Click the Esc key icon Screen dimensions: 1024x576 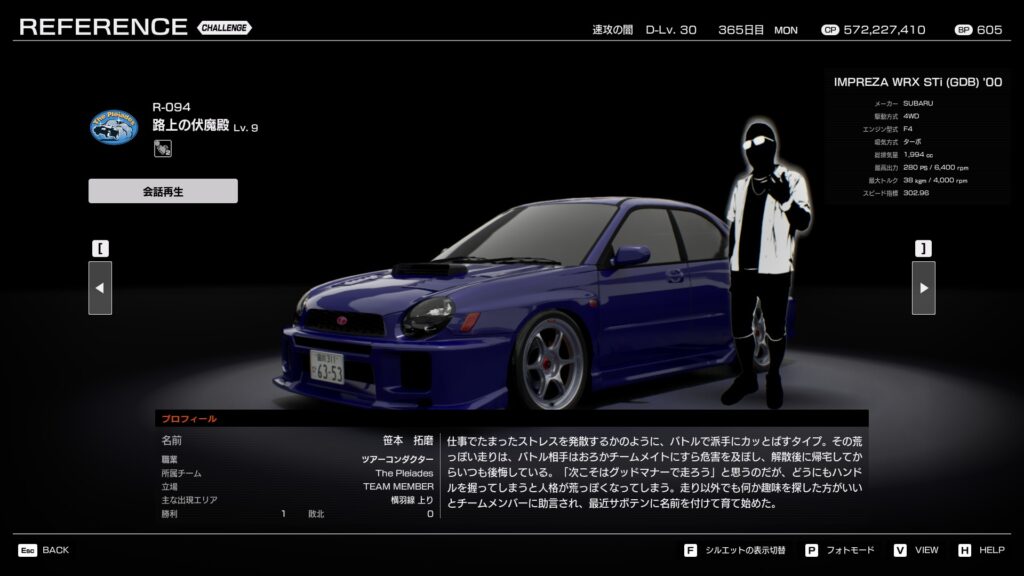tap(27, 550)
